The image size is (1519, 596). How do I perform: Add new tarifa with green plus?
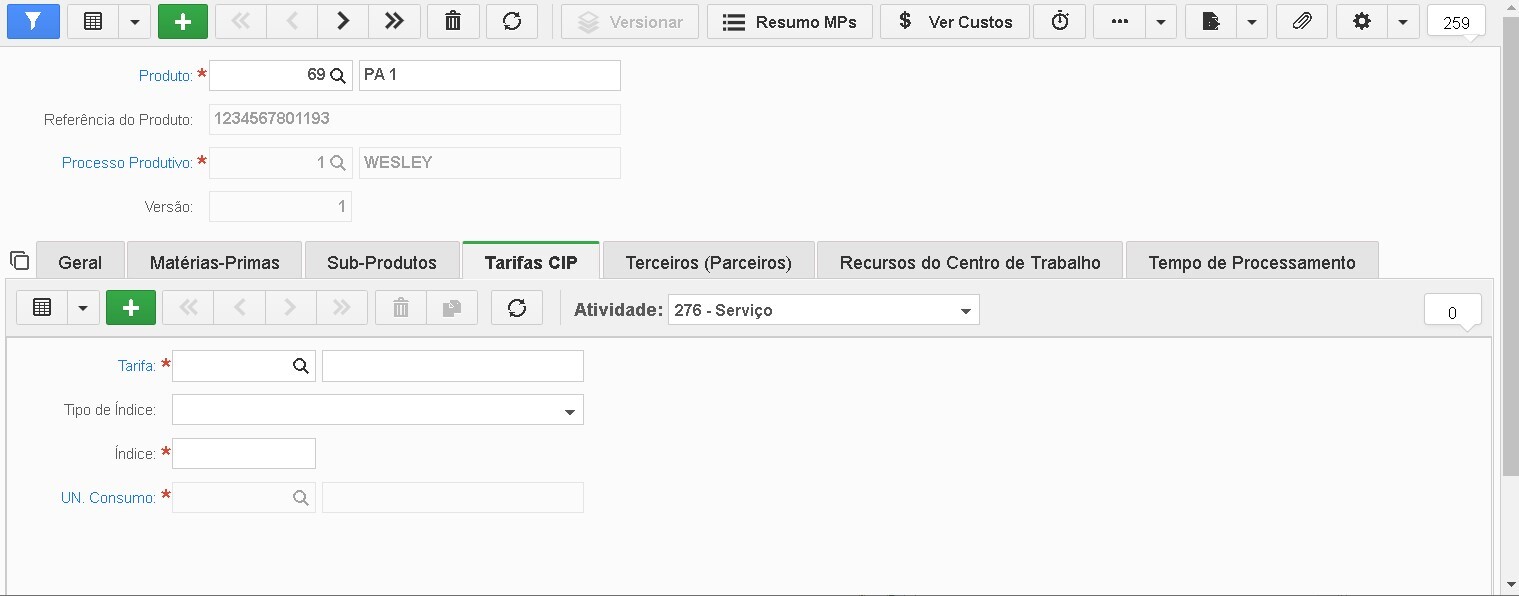(131, 308)
